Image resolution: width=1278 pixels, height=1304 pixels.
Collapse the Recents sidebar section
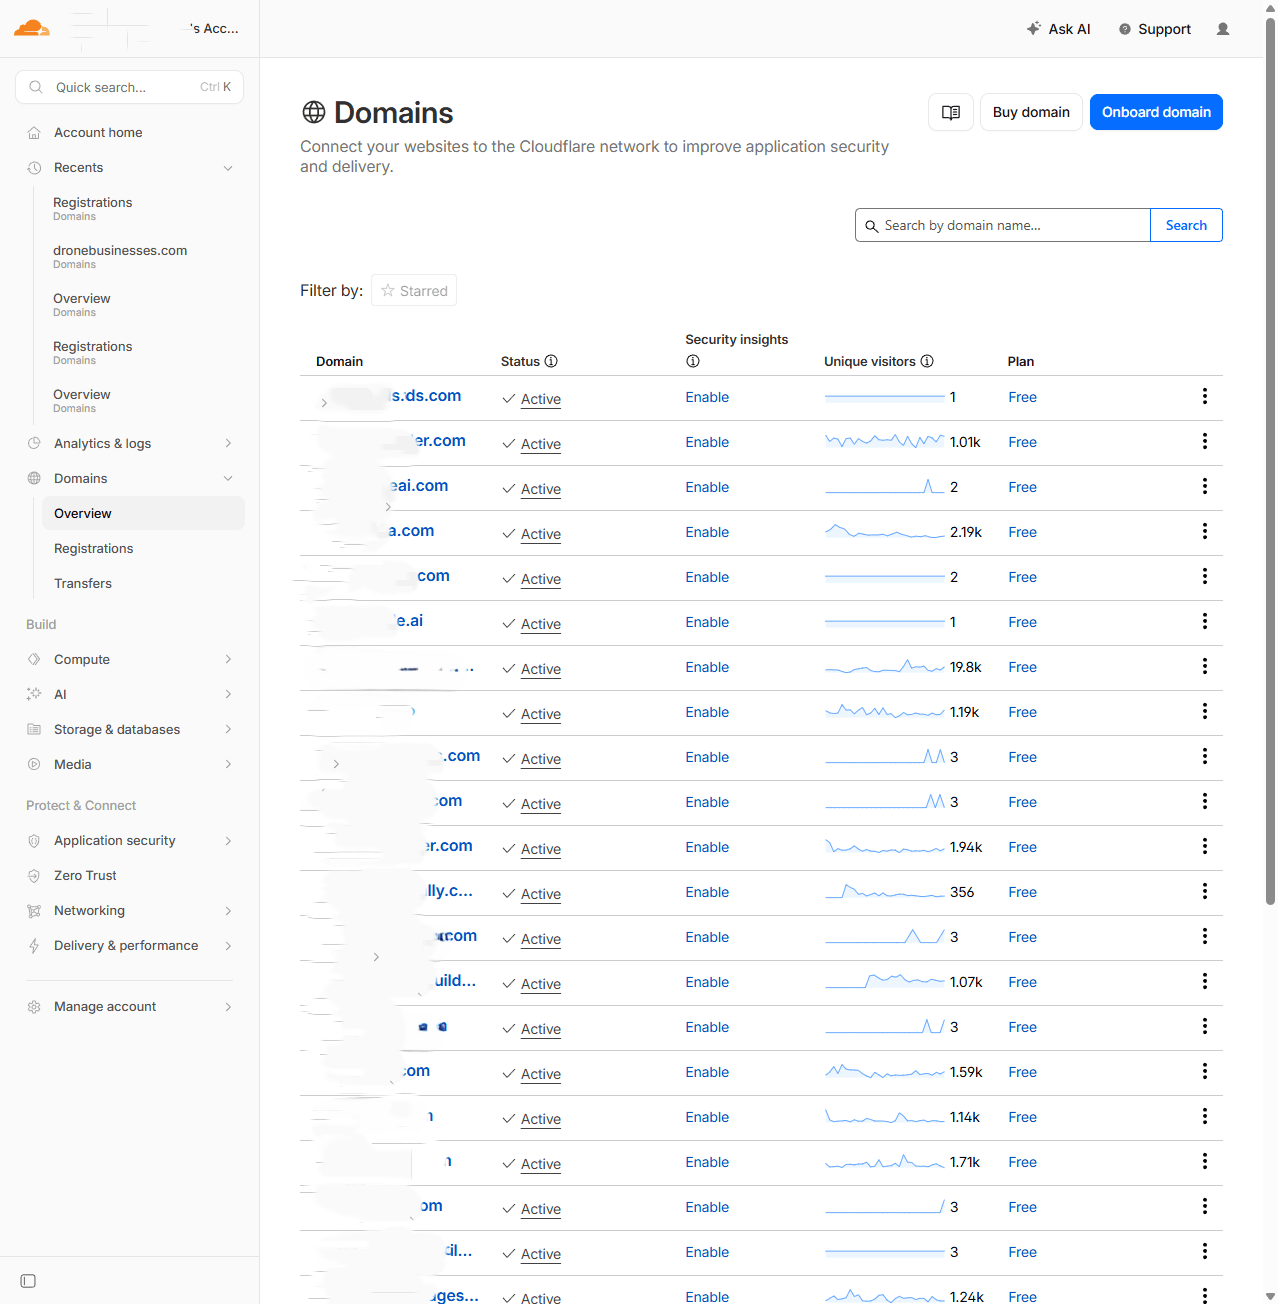point(228,168)
